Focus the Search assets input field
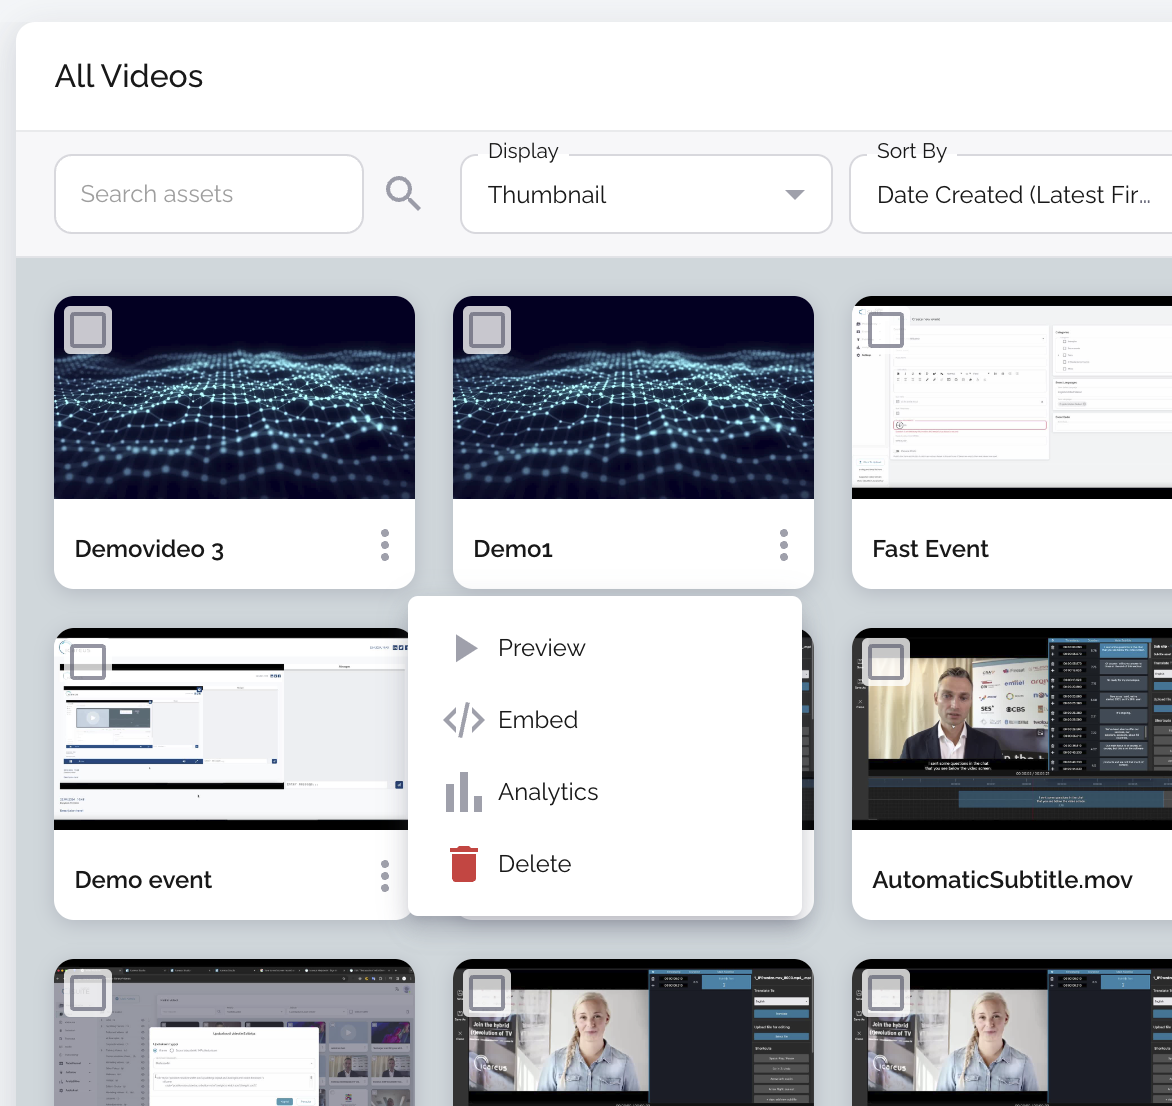 coord(208,194)
